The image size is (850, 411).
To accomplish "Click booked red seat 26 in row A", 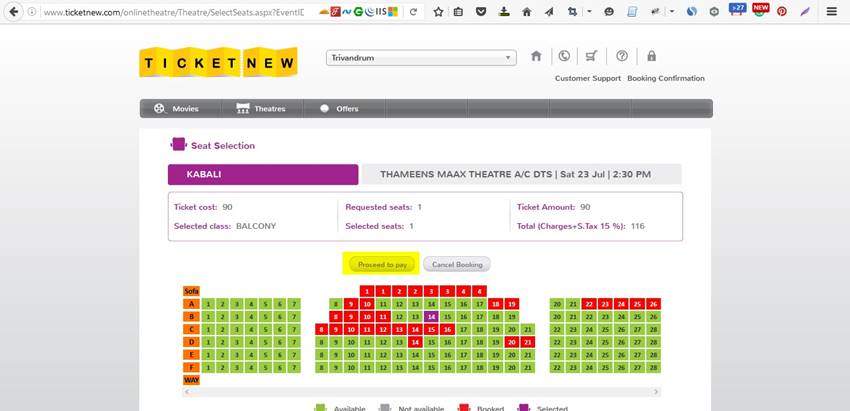I will [x=653, y=304].
